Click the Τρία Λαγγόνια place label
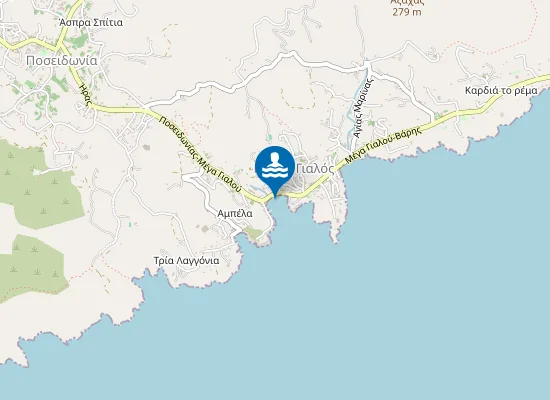This screenshot has height=400, width=550. click(x=186, y=261)
